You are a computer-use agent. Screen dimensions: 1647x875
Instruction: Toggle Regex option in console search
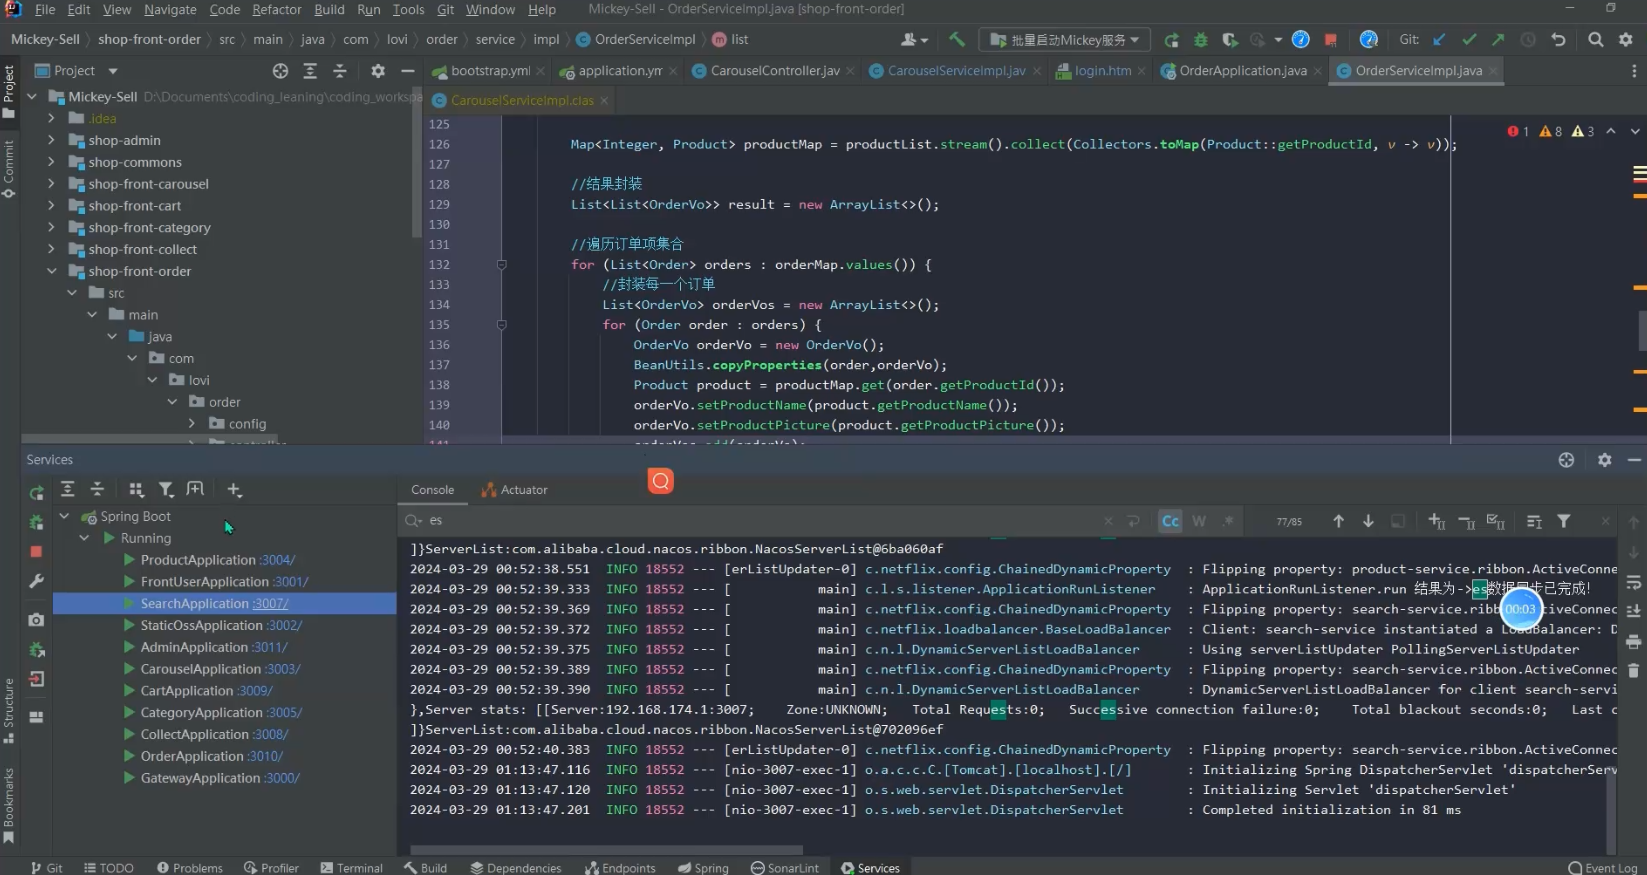pos(1228,521)
